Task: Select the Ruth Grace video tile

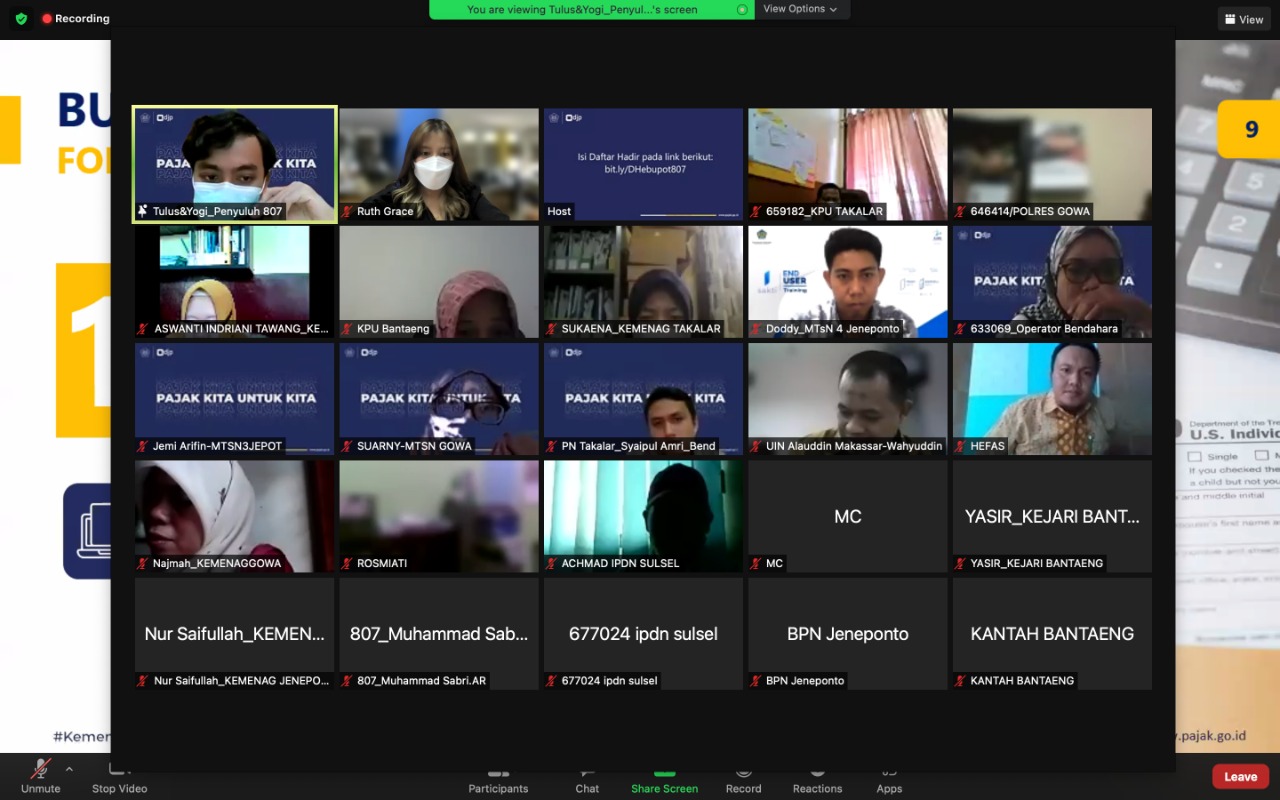Action: point(439,164)
